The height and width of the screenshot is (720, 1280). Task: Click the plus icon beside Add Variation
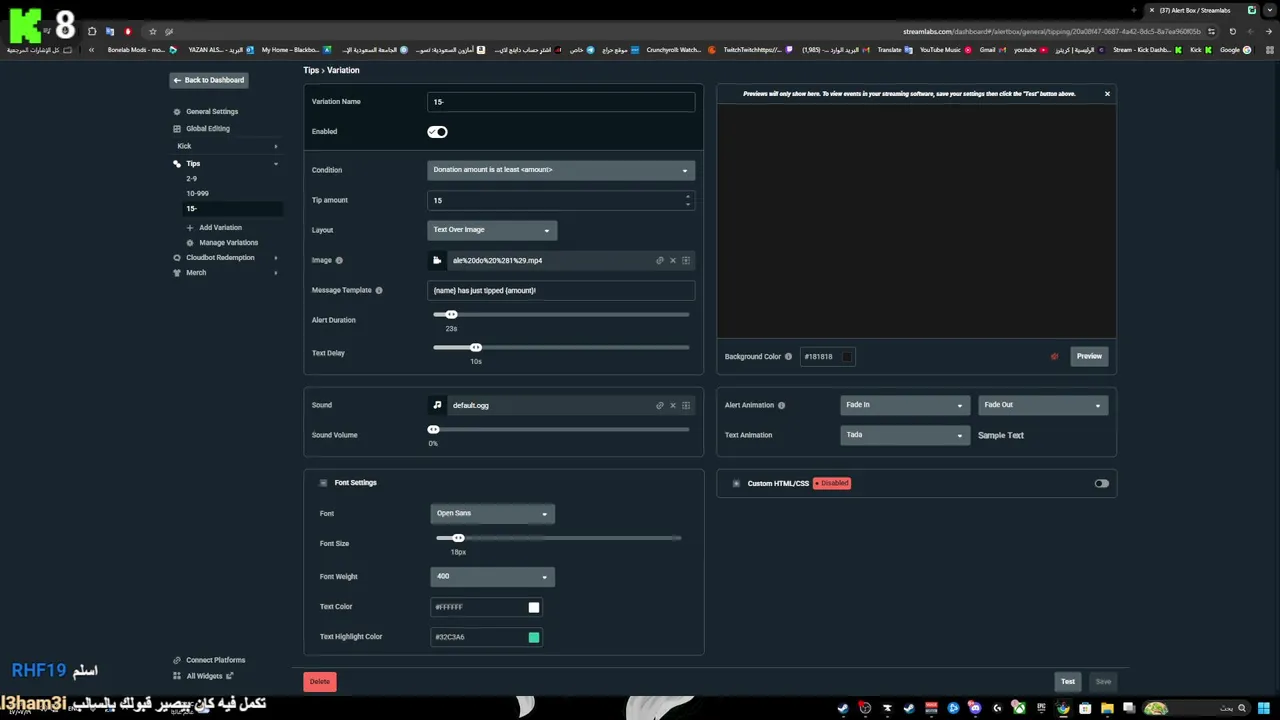190,228
